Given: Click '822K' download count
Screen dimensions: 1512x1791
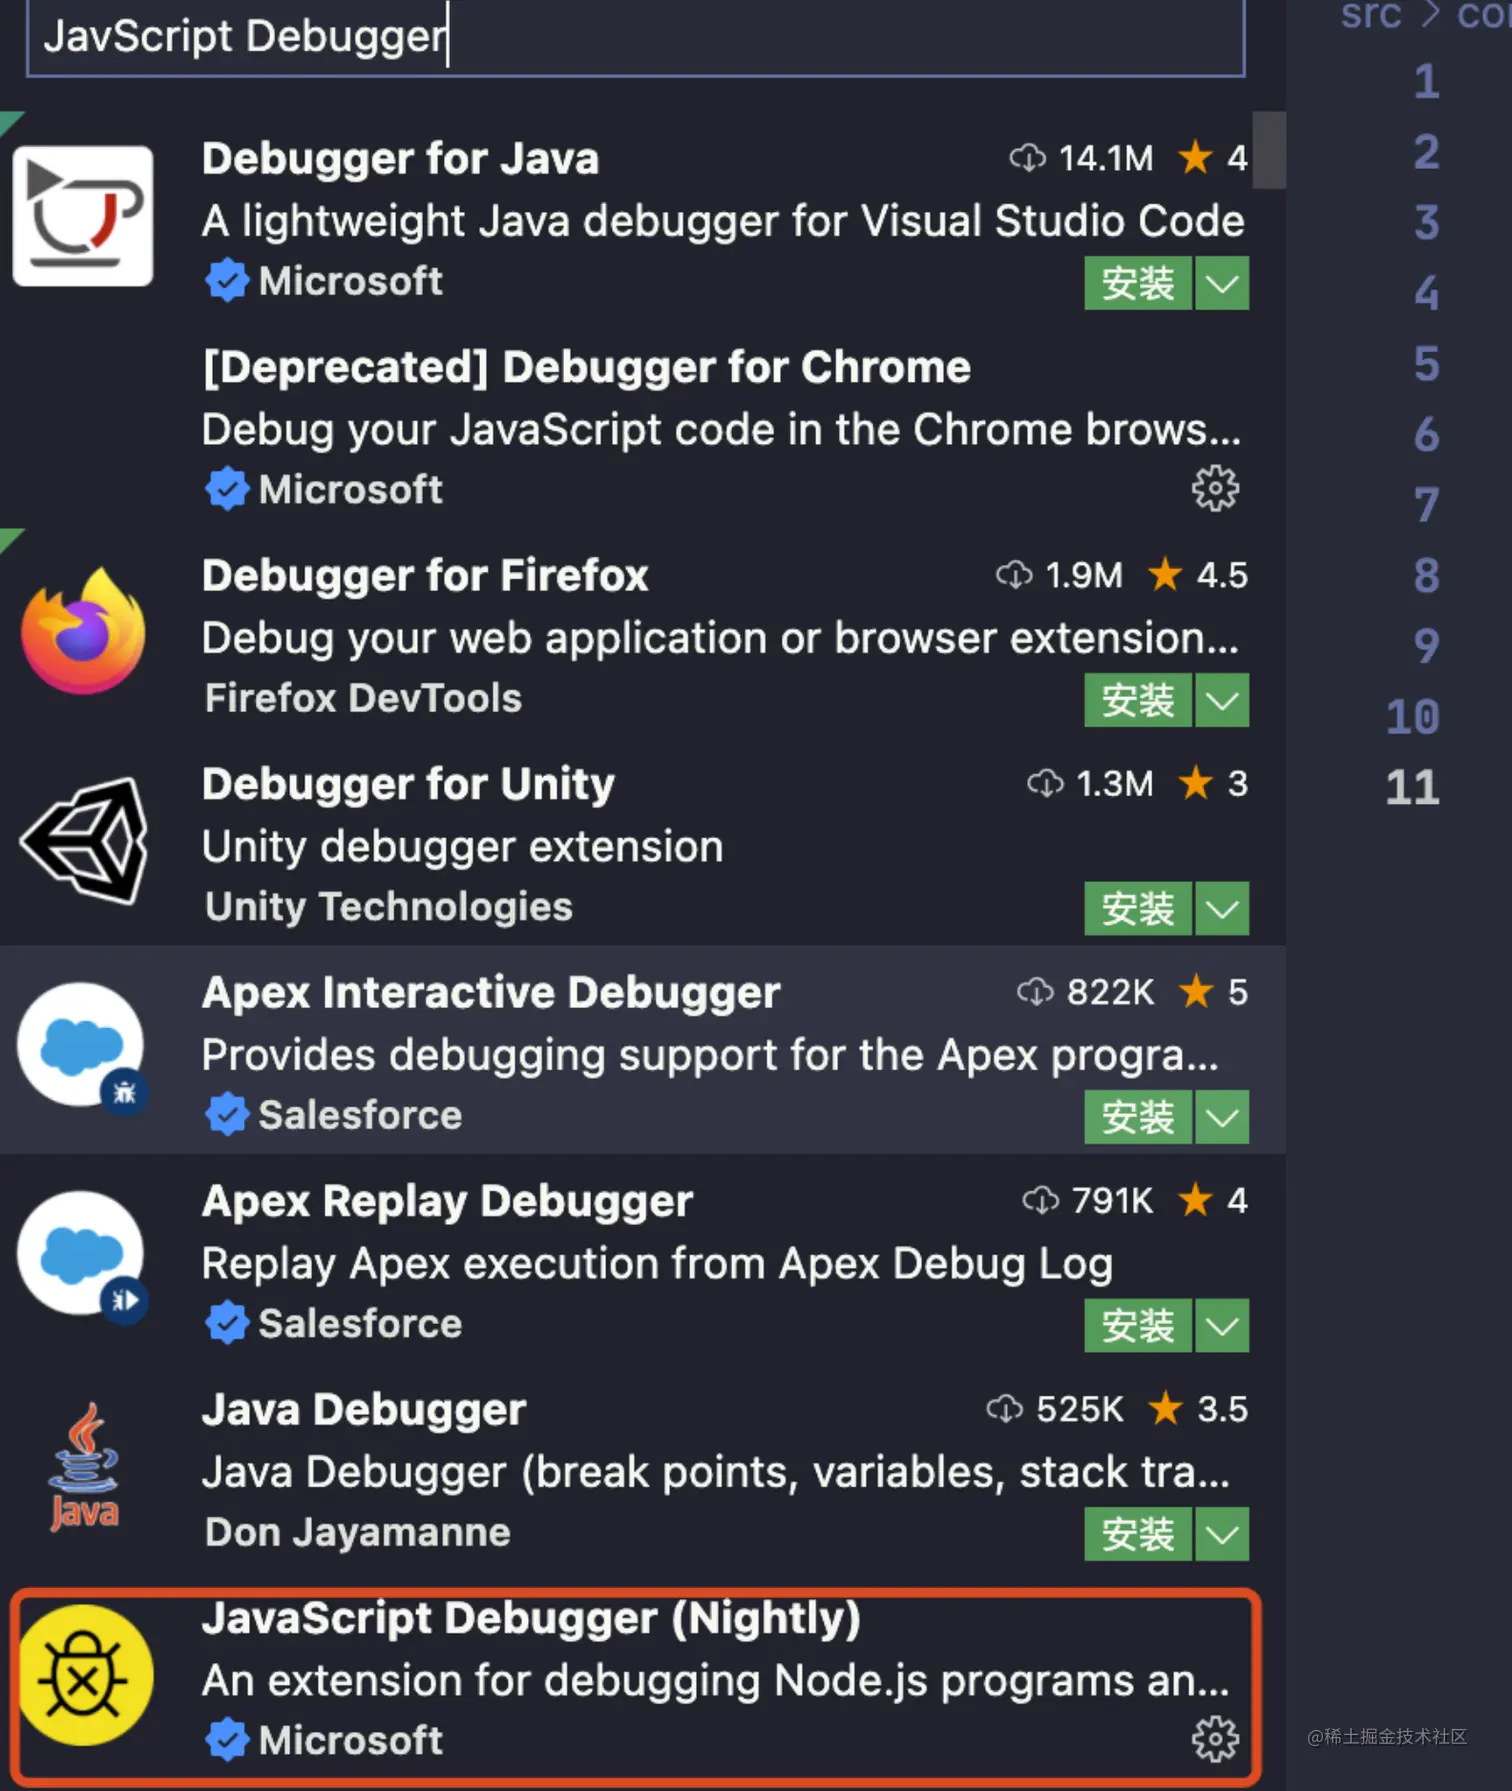Looking at the screenshot, I should tap(1110, 992).
